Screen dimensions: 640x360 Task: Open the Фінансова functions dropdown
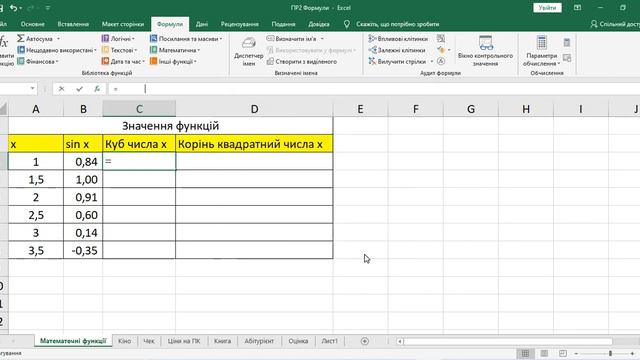coord(38,61)
